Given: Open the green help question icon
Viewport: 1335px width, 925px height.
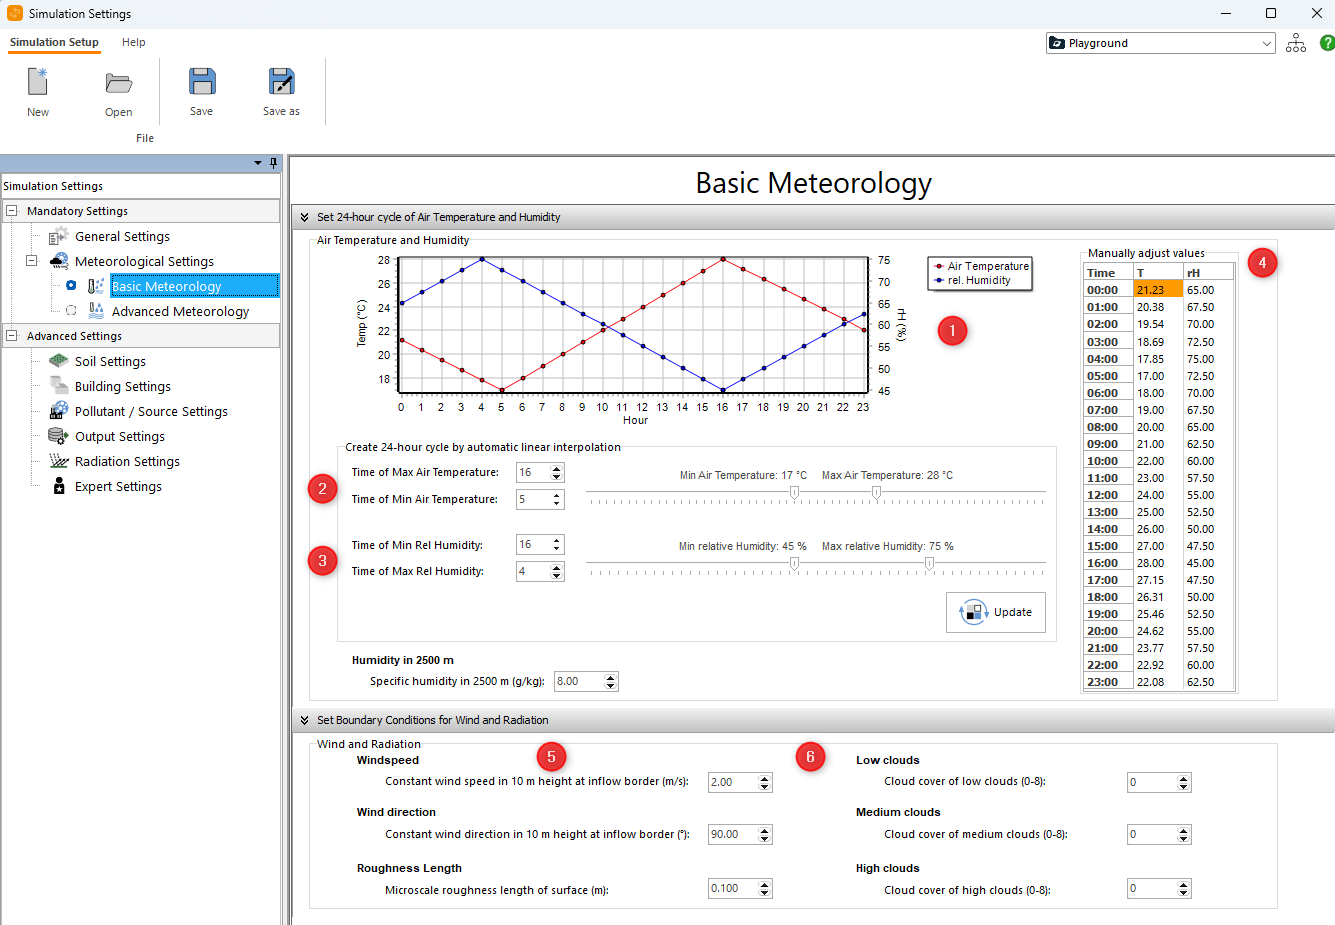Looking at the screenshot, I should [x=1326, y=43].
